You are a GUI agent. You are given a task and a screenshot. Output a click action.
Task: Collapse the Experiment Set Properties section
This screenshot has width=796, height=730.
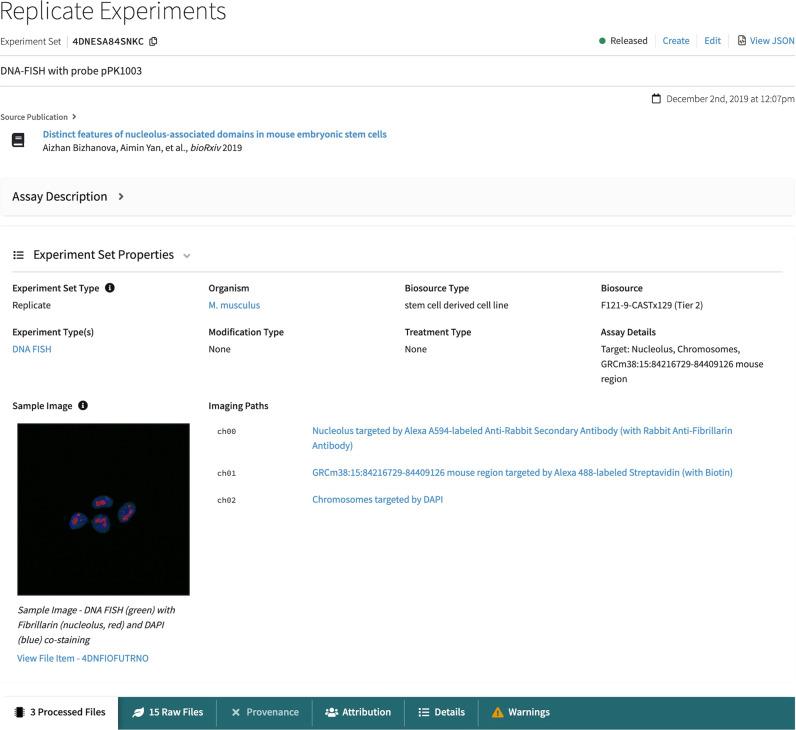187,255
